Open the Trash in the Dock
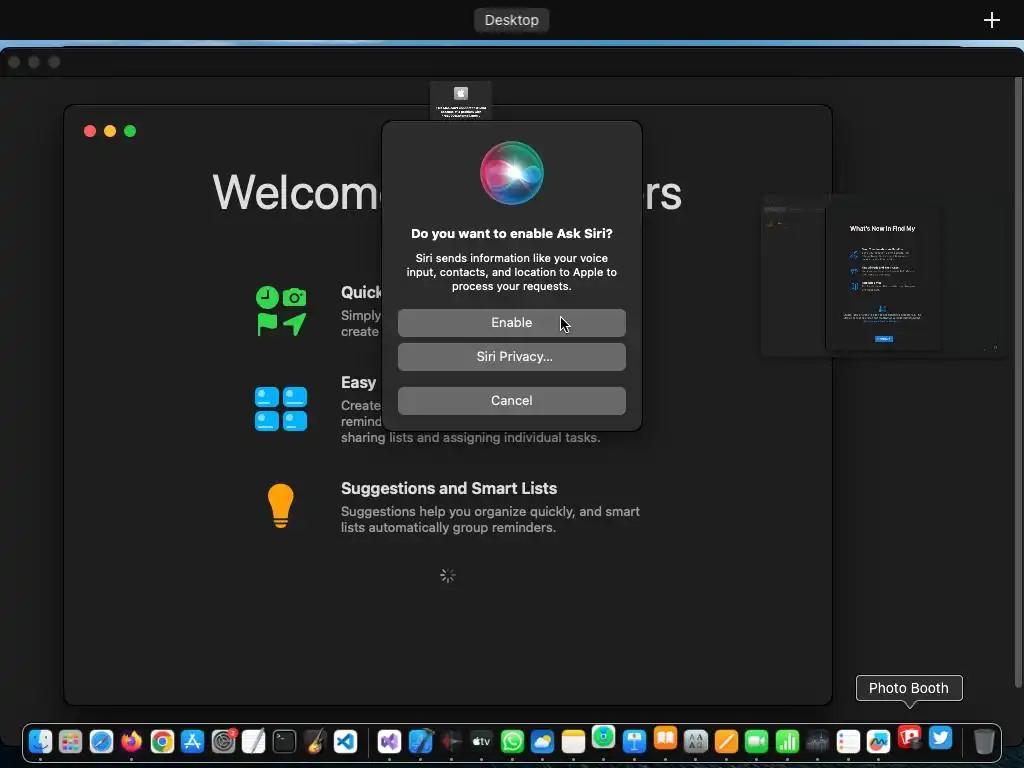Viewport: 1024px width, 768px height. 984,742
